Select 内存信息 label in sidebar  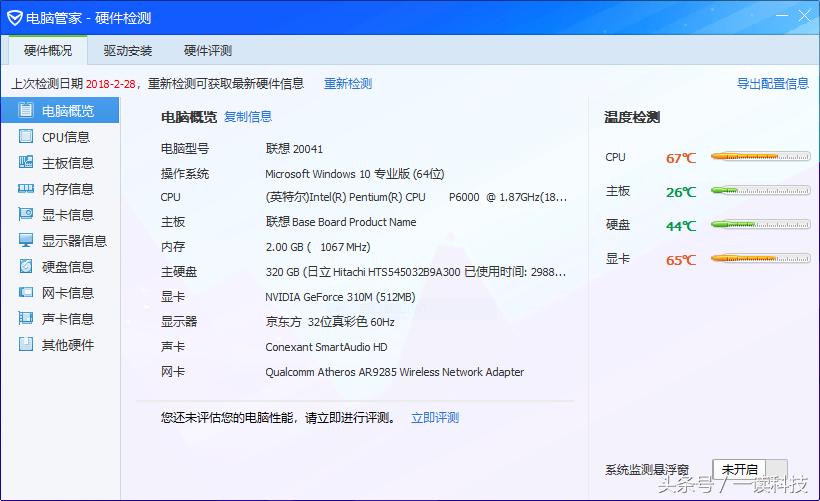[68, 189]
